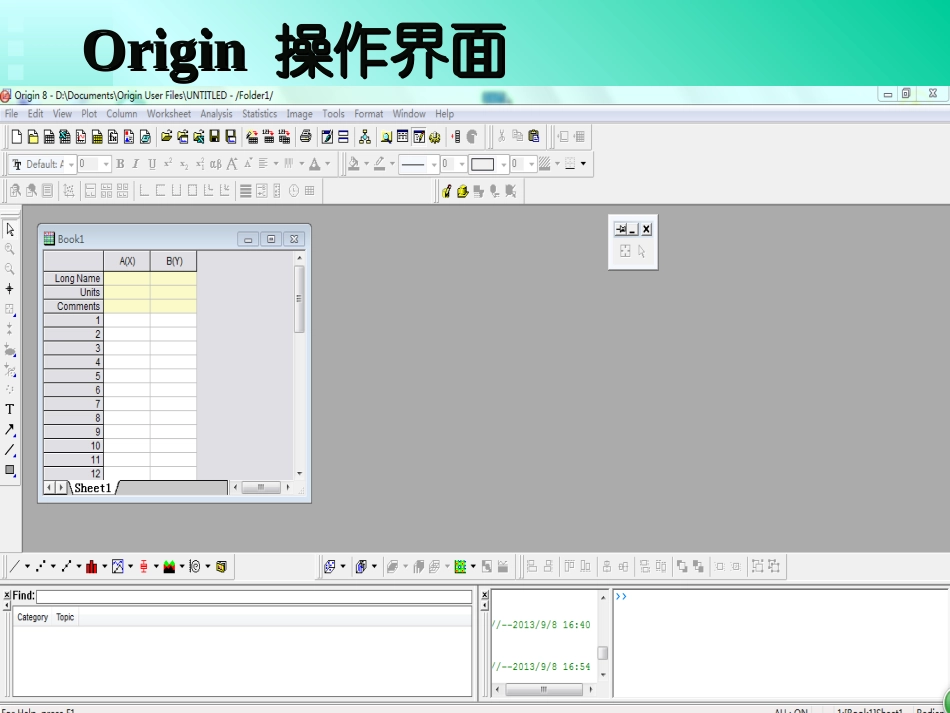Switch to the Sheet1 tab
Screen dimensions: 950x713
click(93, 488)
